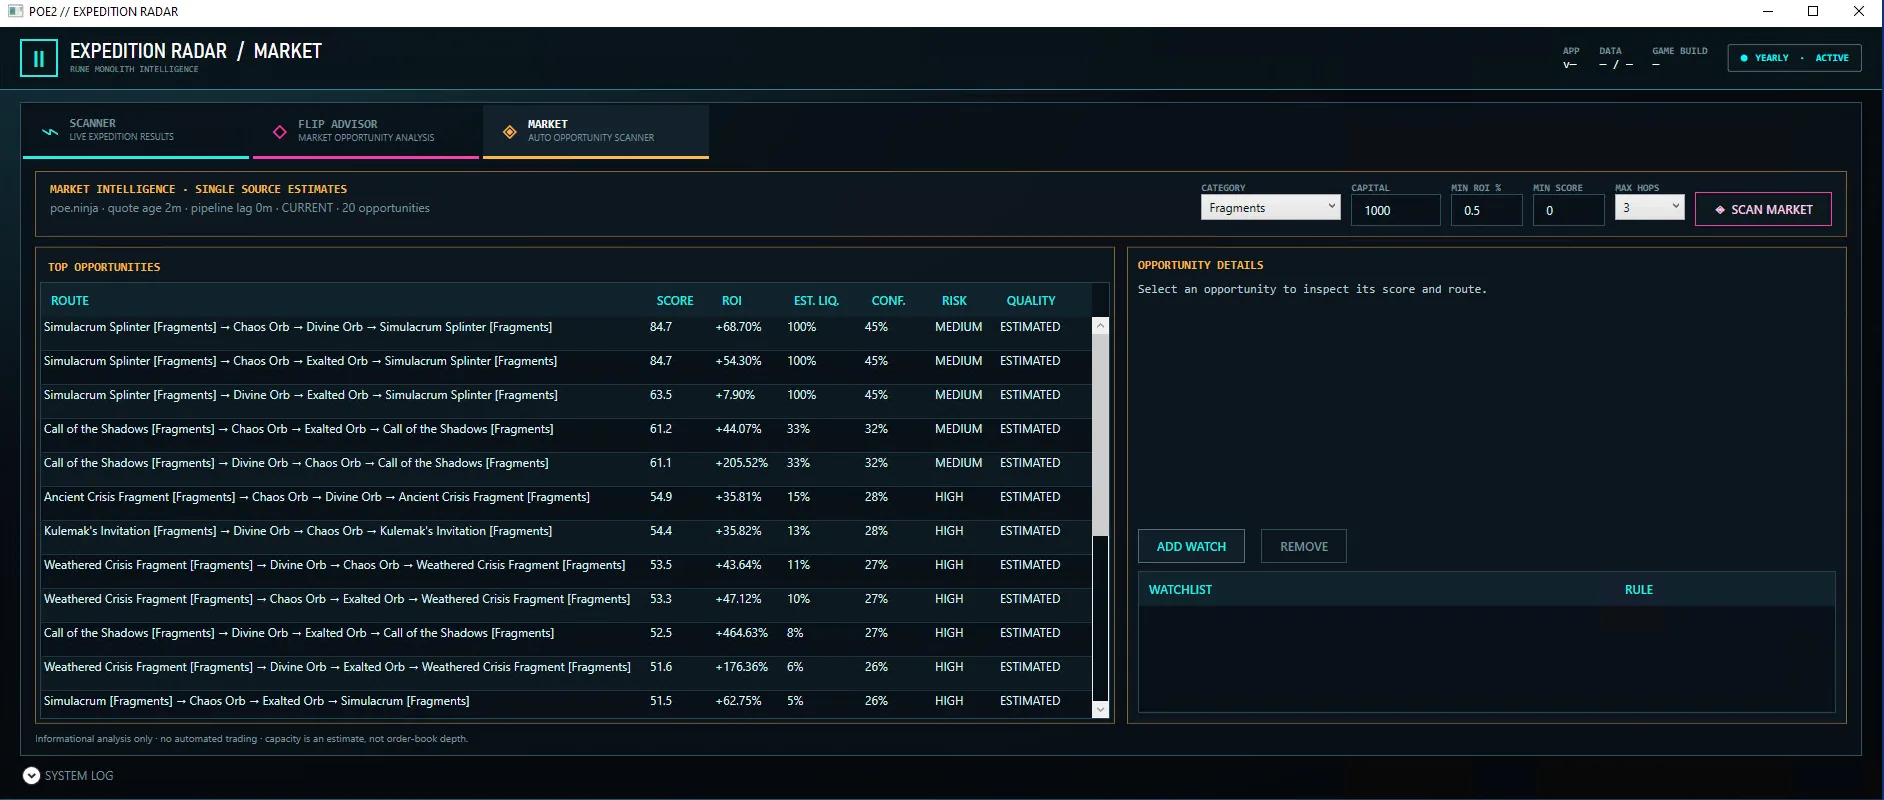1884x800 pixels.
Task: Click the Capital input field
Action: [x=1395, y=210]
